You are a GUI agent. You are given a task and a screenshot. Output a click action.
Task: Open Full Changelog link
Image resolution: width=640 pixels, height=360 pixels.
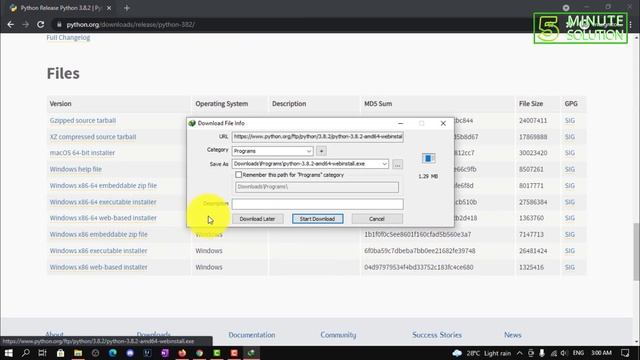click(x=68, y=38)
